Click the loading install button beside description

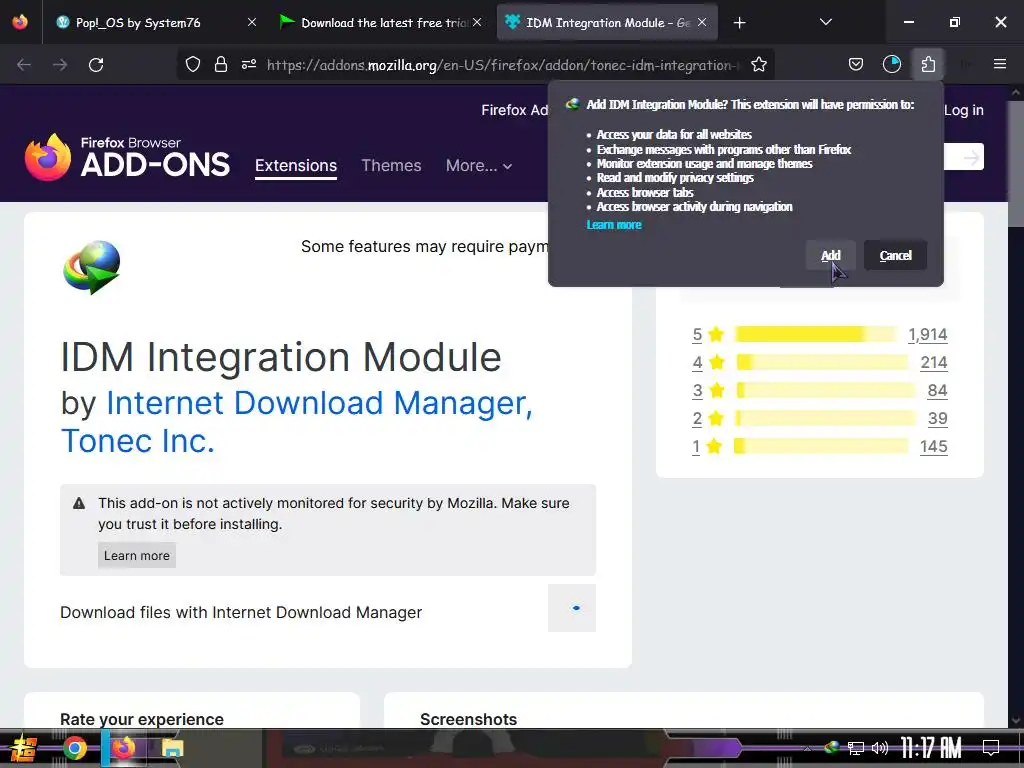pos(571,608)
